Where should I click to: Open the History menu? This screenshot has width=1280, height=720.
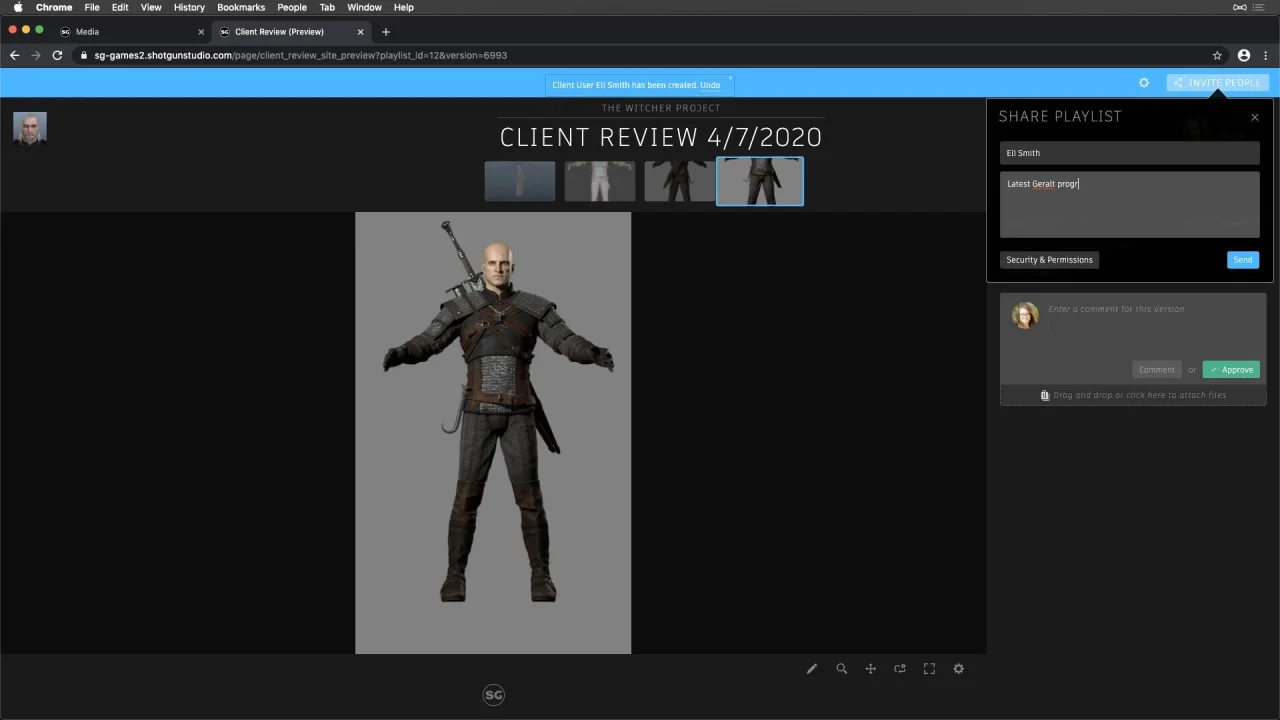(x=189, y=7)
